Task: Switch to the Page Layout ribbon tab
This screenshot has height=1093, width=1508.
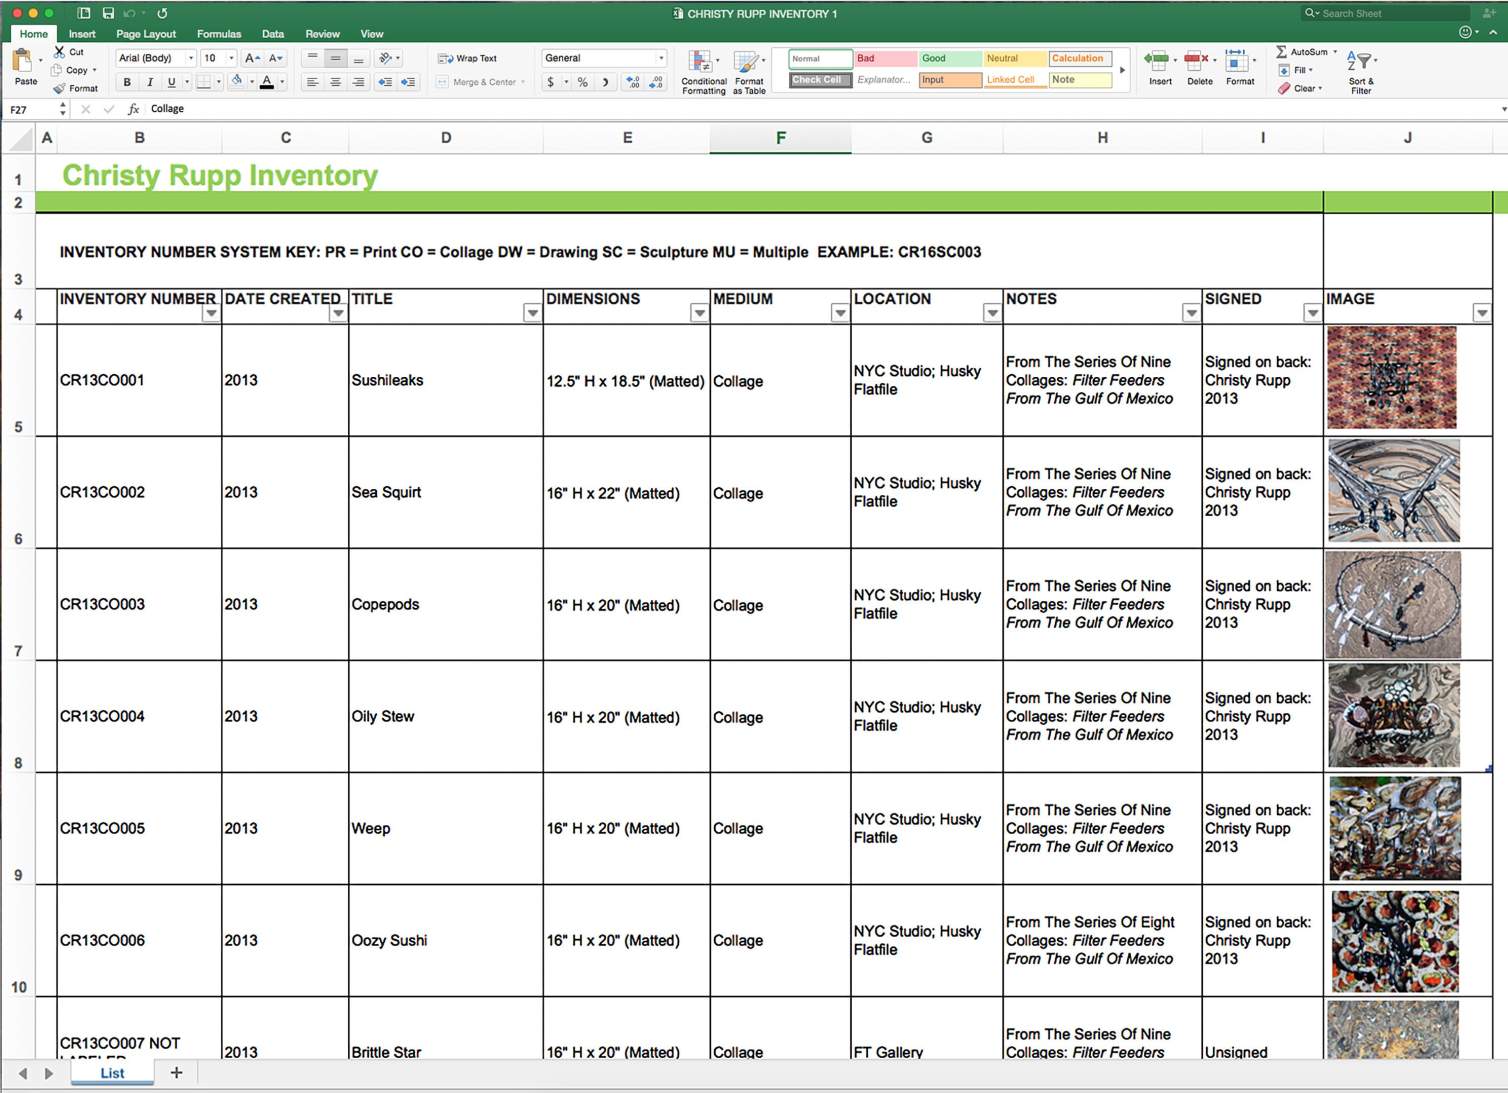Action: point(146,34)
